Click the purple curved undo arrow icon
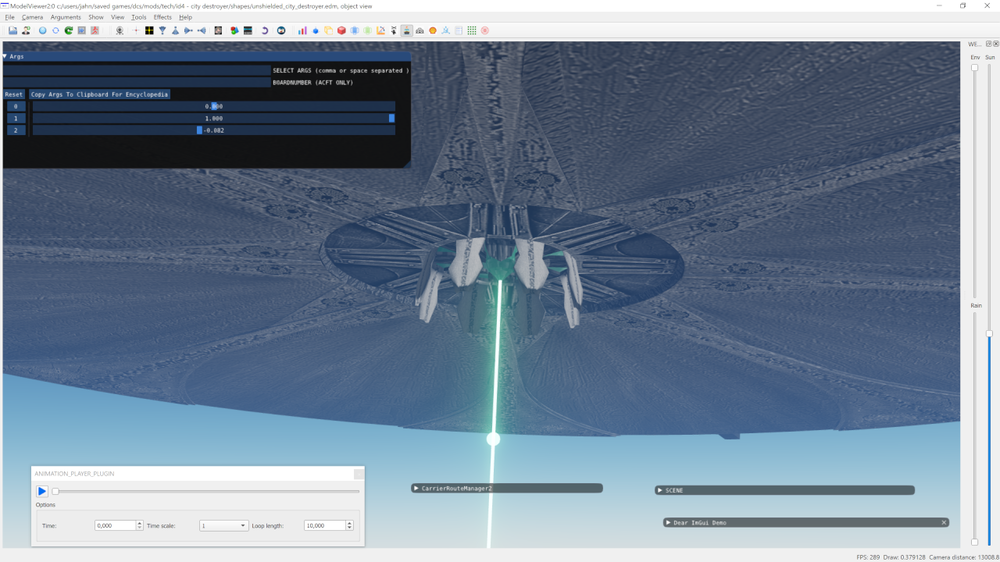The width and height of the screenshot is (1000, 562). (265, 31)
